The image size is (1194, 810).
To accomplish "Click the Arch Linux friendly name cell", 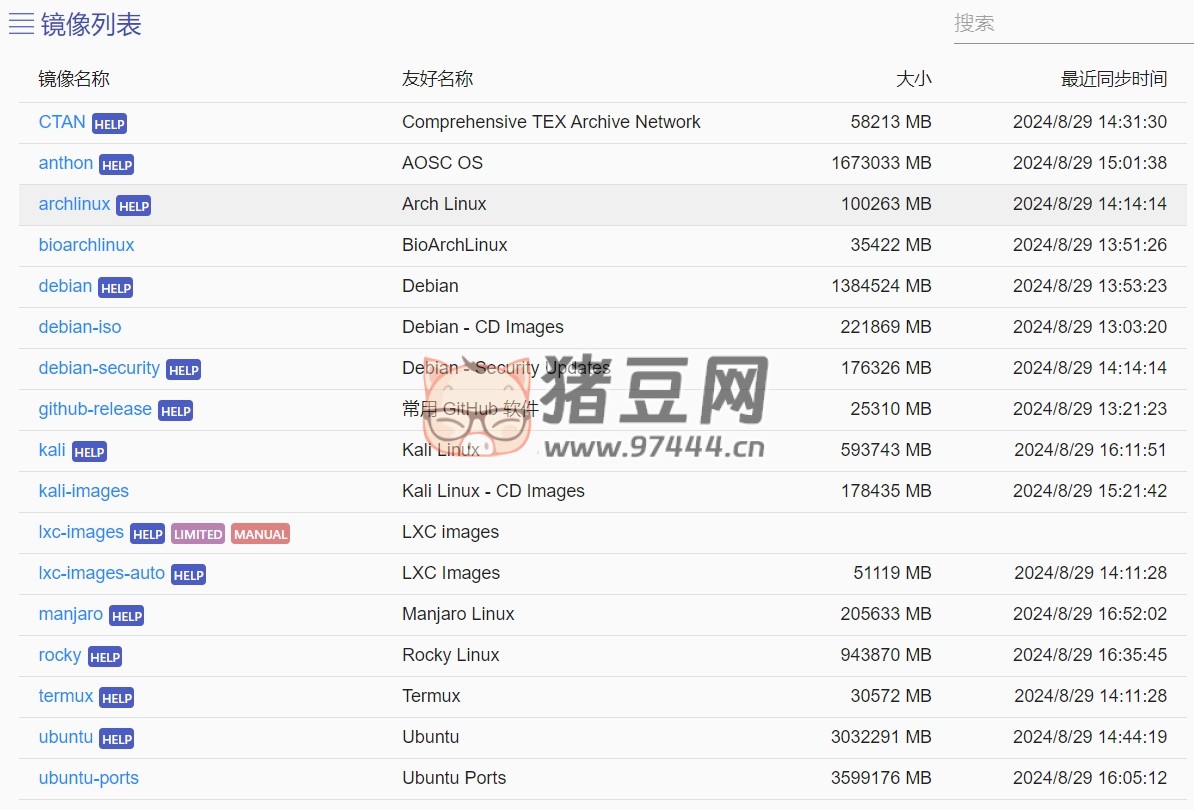I will pyautogui.click(x=444, y=205).
